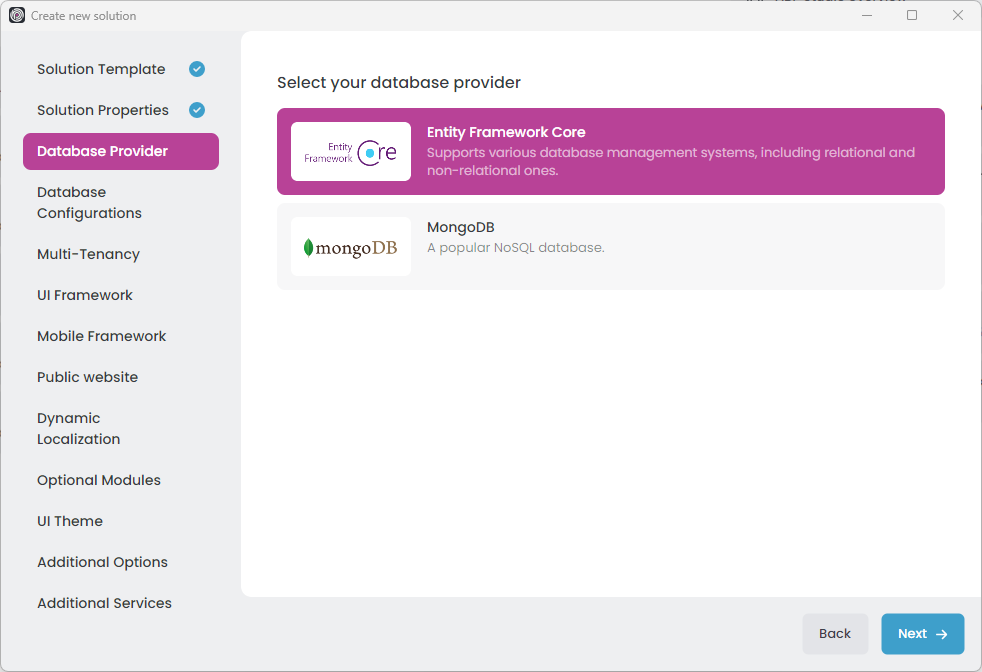Screen dimensions: 982x672
Task: Open the Optional Modules step
Action: coord(99,480)
